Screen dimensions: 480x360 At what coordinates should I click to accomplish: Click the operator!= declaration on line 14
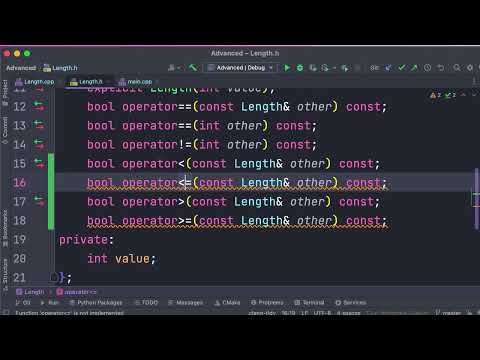pyautogui.click(x=202, y=144)
